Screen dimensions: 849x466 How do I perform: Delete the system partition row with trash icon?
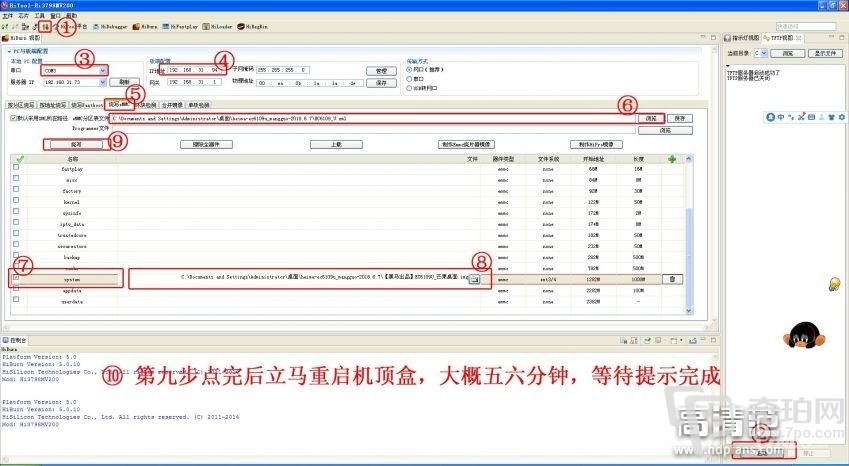672,279
